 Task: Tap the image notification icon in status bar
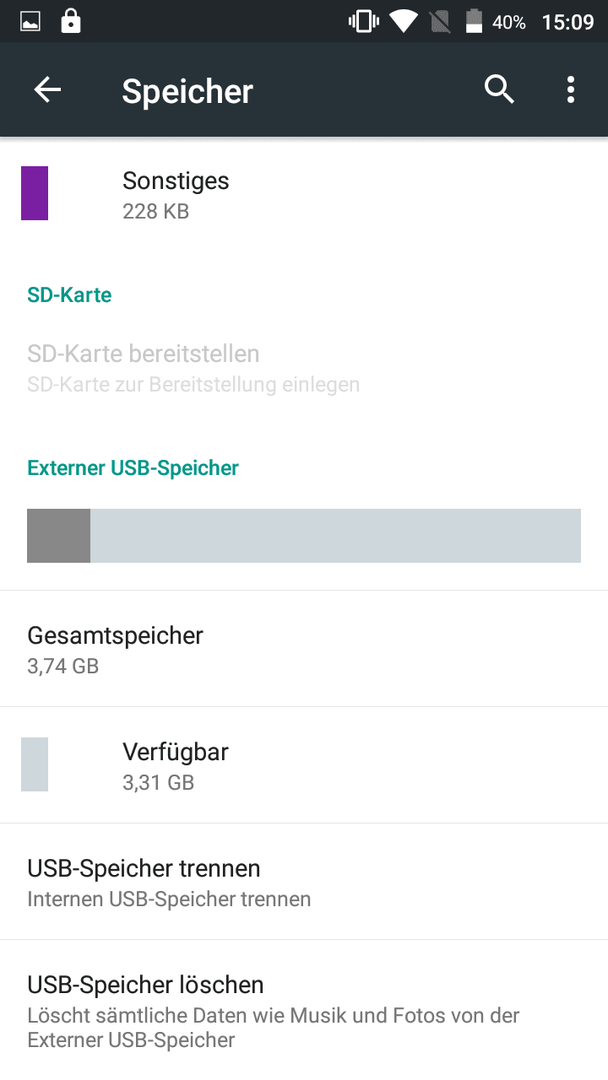tap(30, 22)
